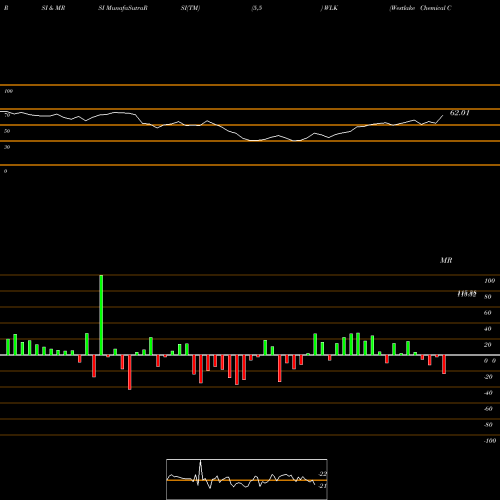This screenshot has height=500, width=500.
Task: Click the 21 label in mini chart
Action: point(323,486)
